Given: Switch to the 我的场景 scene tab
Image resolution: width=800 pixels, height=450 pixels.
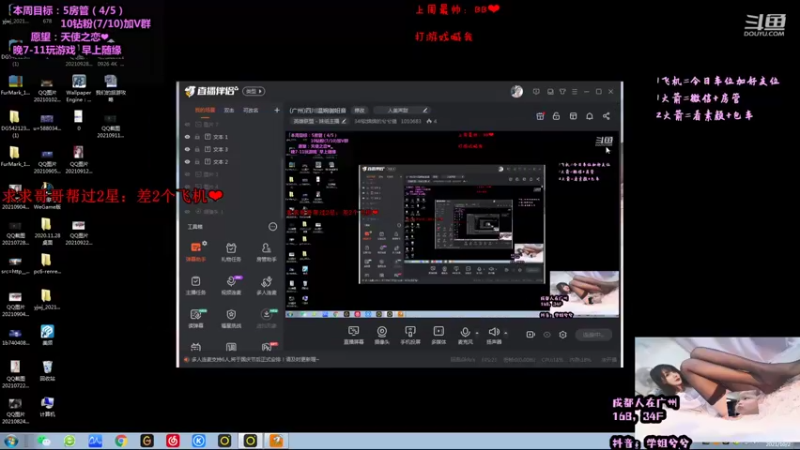Looking at the screenshot, I should 205,110.
